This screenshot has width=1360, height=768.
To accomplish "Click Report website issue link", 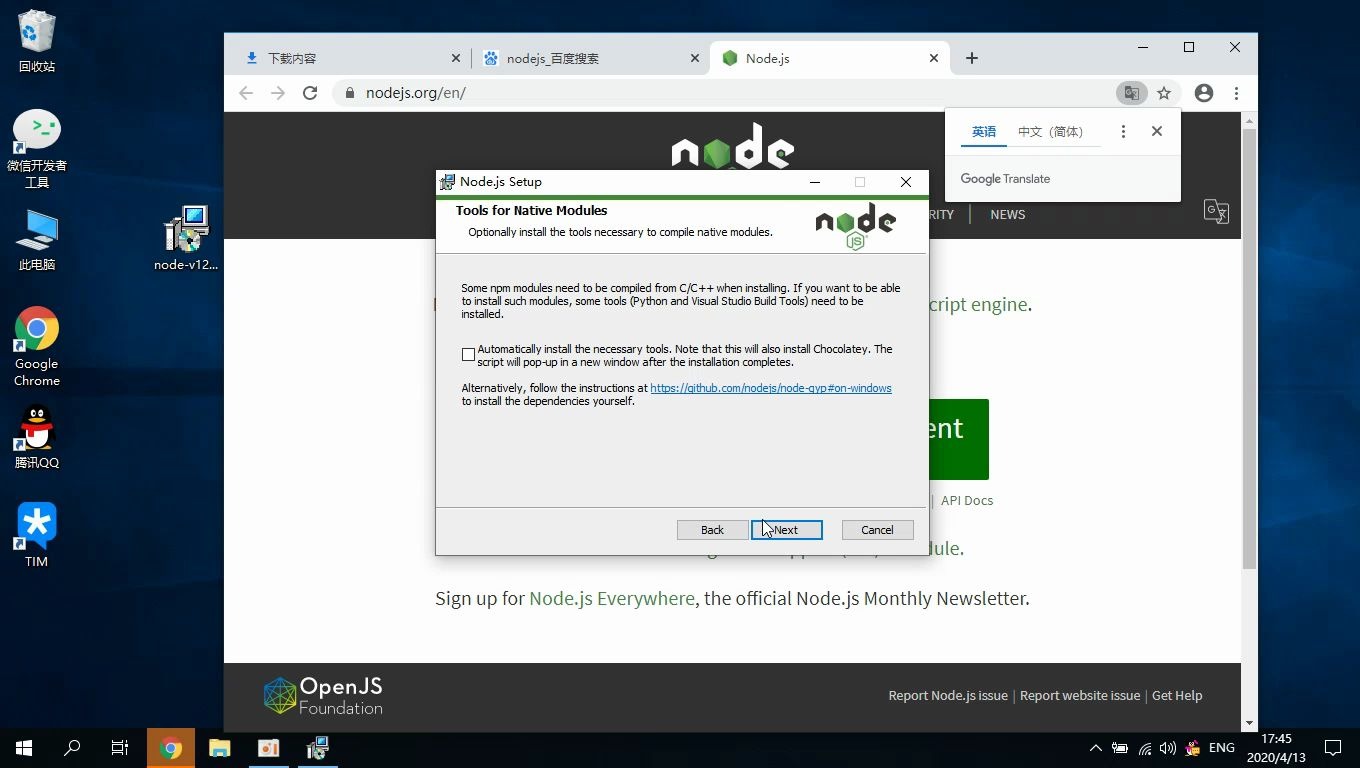I will point(1080,695).
